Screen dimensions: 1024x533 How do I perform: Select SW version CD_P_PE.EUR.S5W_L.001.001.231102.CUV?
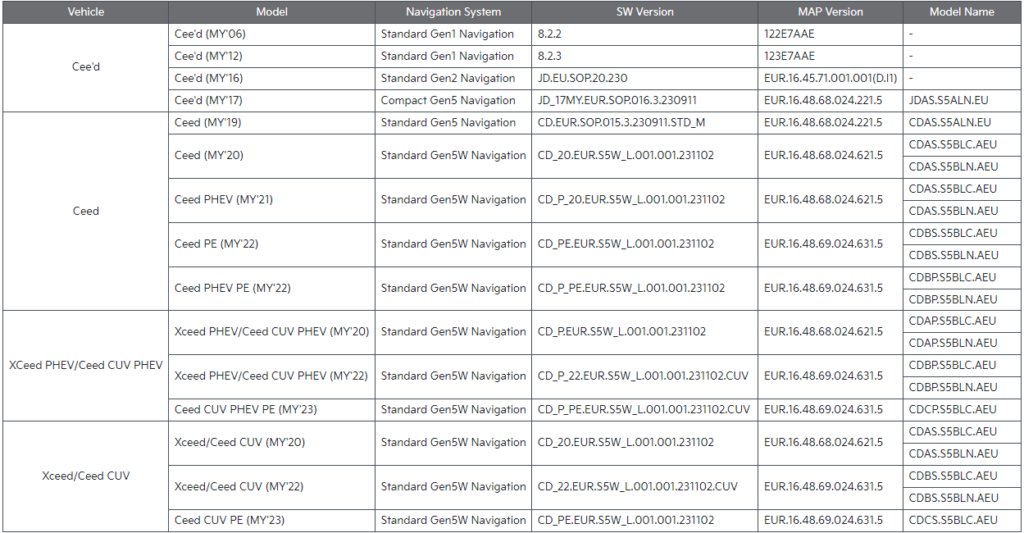coord(645,410)
